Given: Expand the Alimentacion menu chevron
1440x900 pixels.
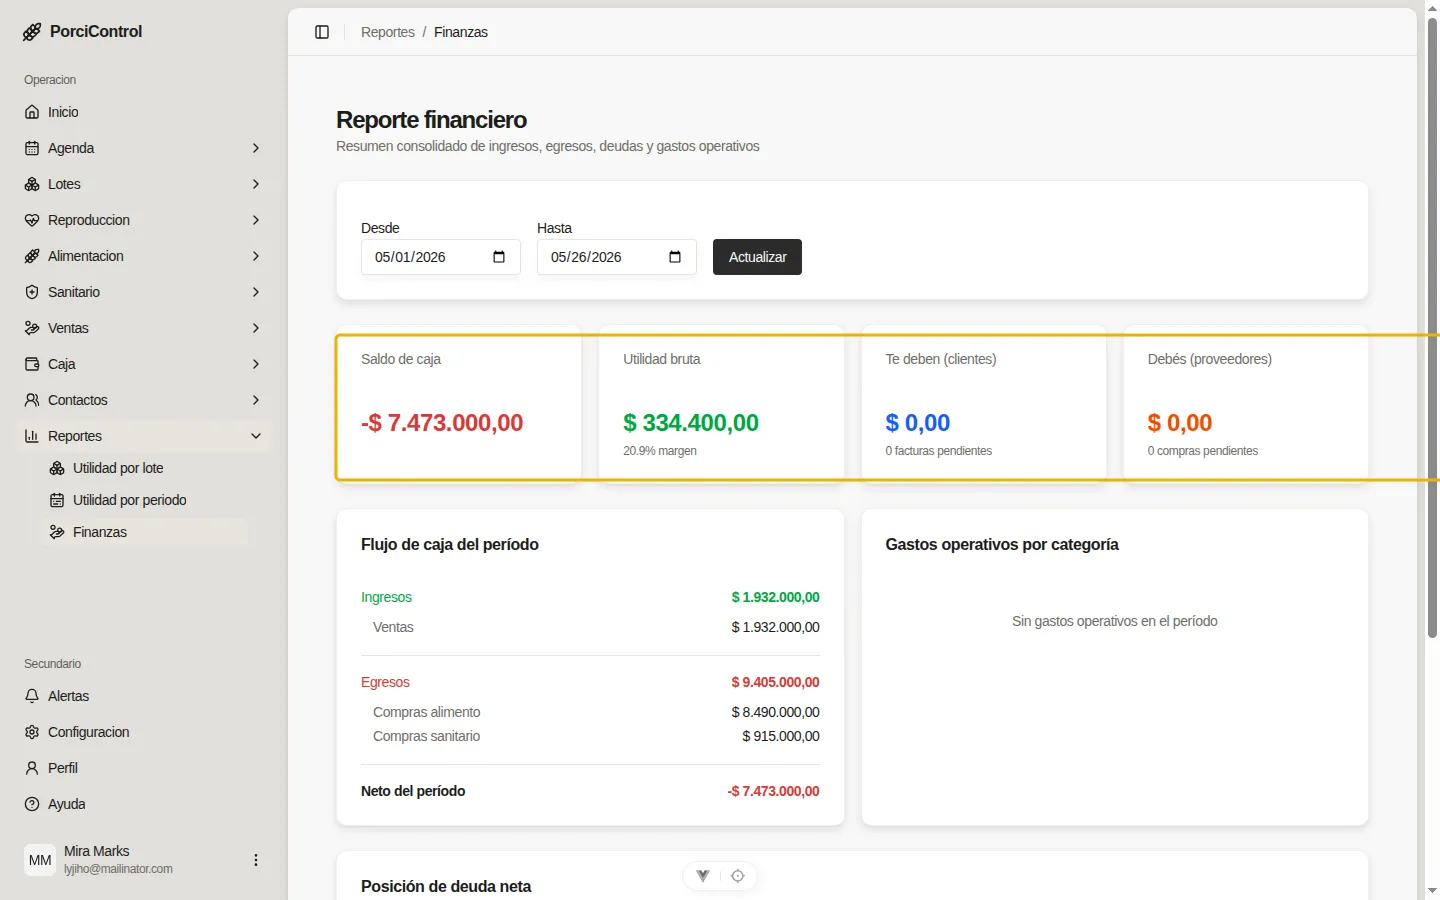Looking at the screenshot, I should (256, 256).
